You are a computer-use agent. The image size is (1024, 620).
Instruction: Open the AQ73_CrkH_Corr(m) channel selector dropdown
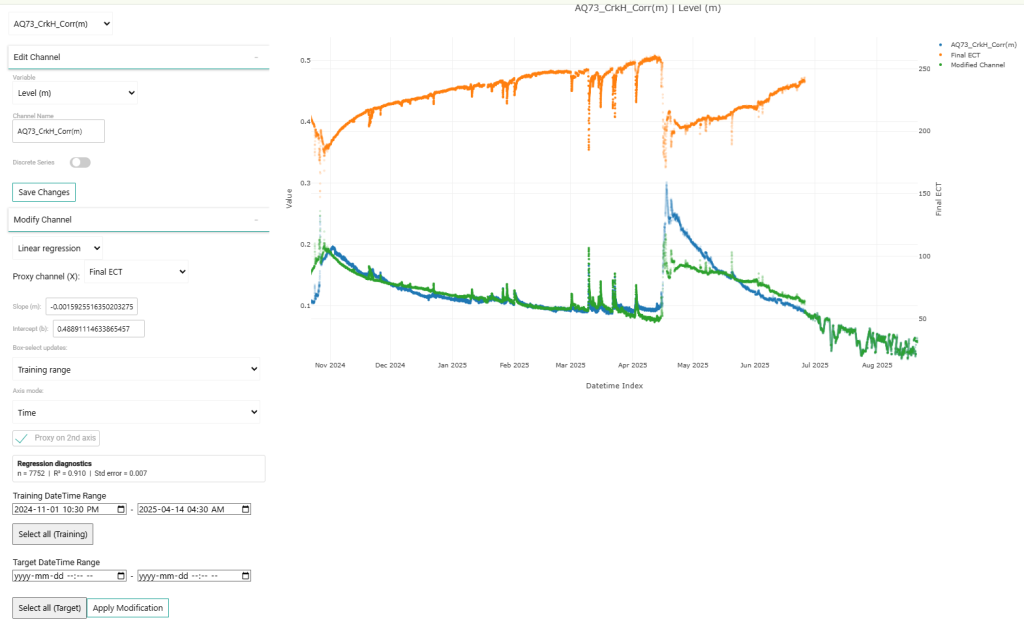pyautogui.click(x=61, y=22)
